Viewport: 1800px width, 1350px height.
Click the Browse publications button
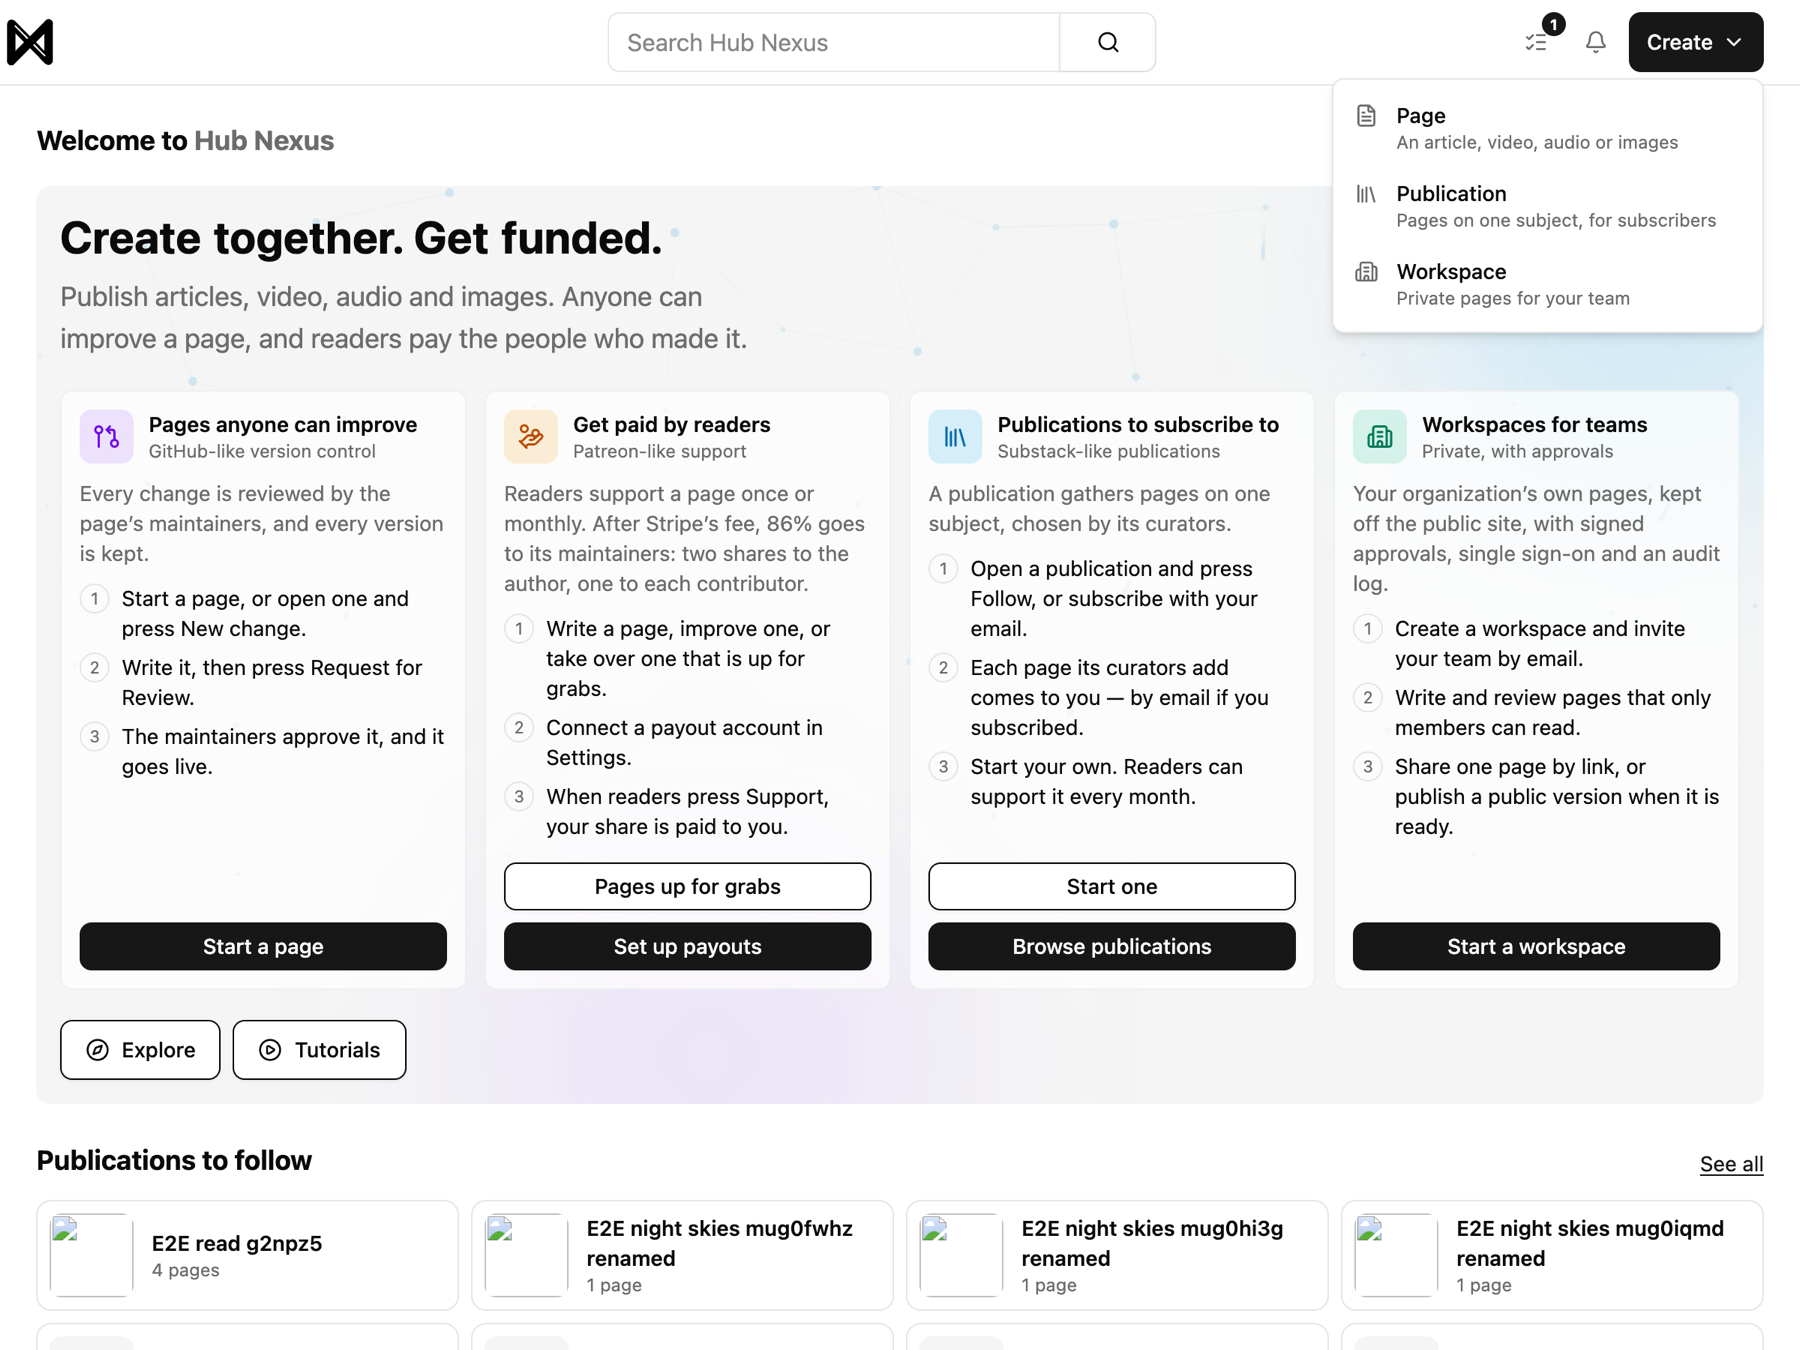1112,946
